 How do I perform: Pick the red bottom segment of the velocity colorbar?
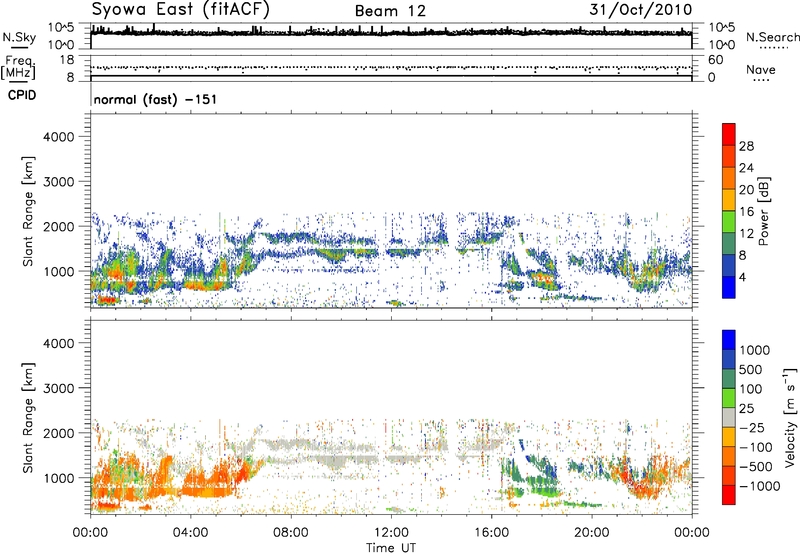[729, 495]
